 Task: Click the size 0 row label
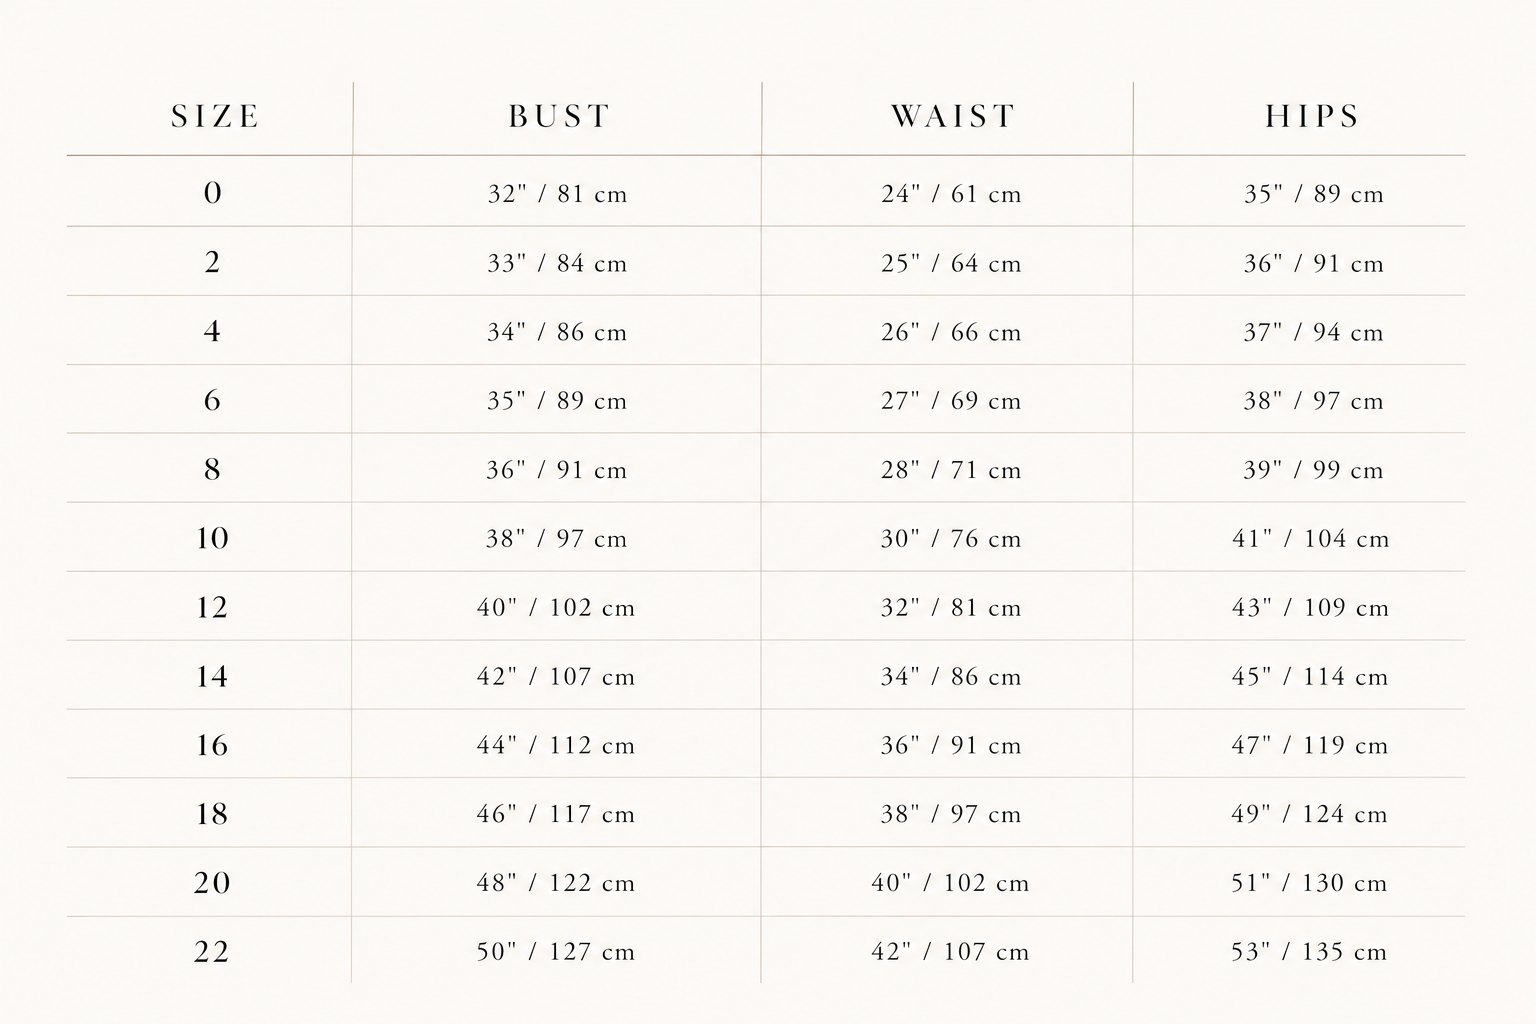pyautogui.click(x=212, y=192)
